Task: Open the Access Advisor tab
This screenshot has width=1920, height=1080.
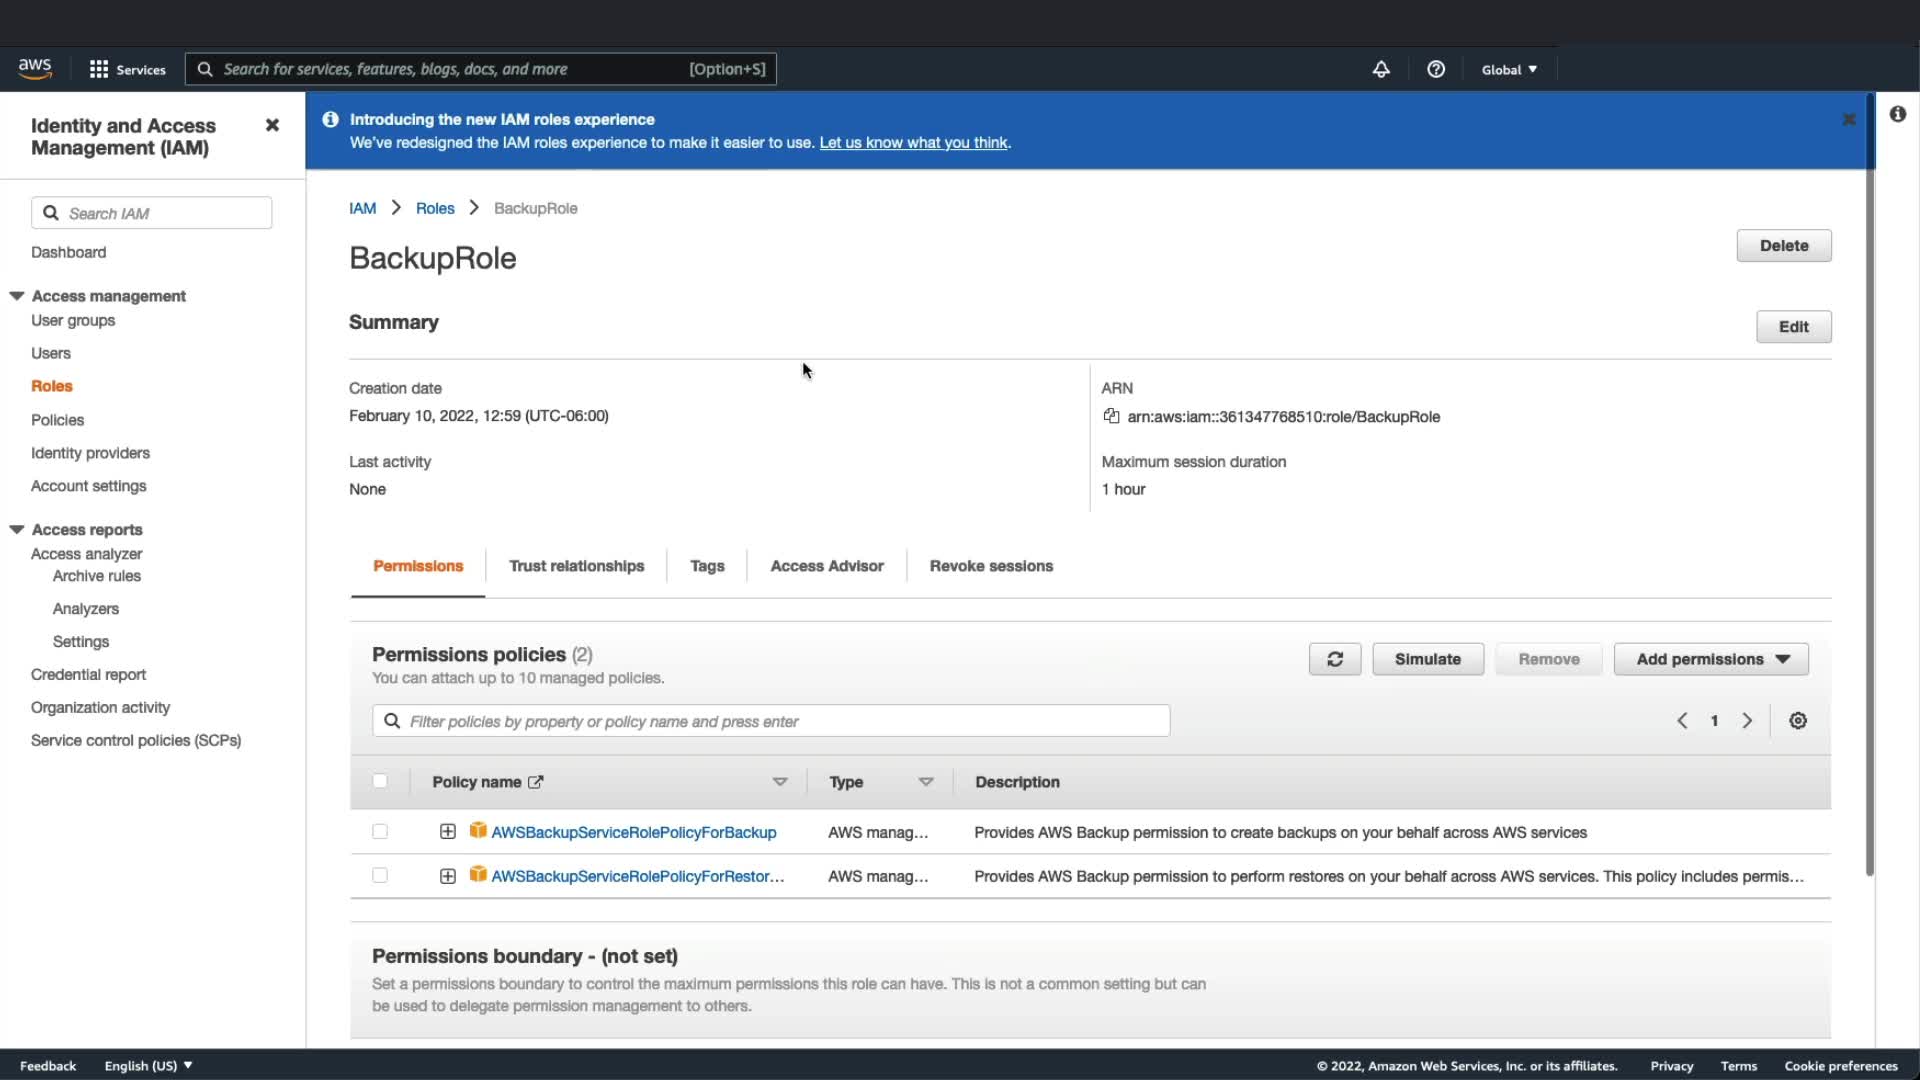Action: [x=826, y=566]
